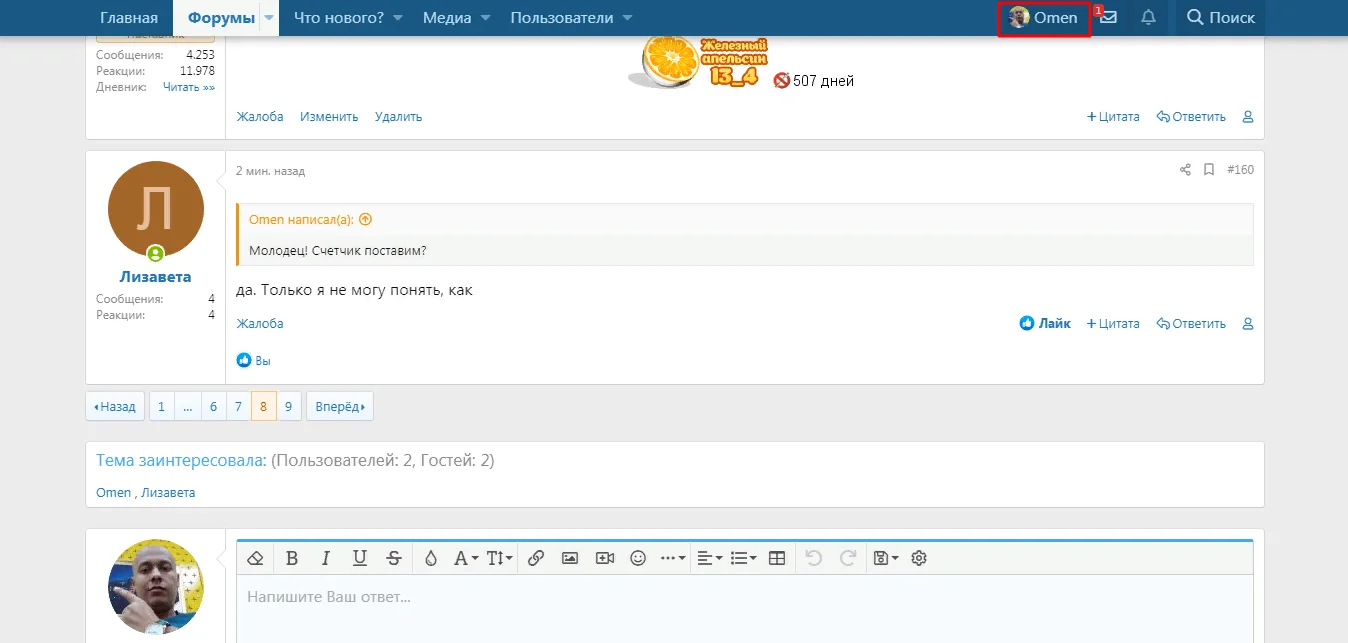Open the text color droplet picker
The width and height of the screenshot is (1348, 643).
pyautogui.click(x=430, y=559)
